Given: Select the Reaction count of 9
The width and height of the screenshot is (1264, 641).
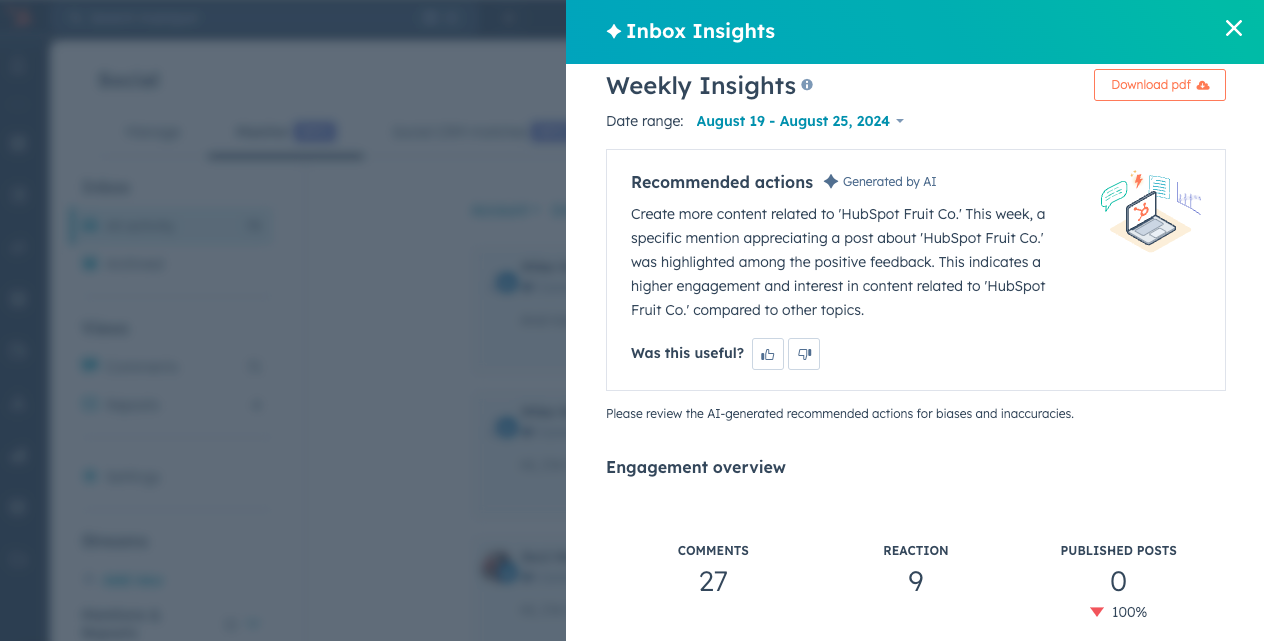Looking at the screenshot, I should [x=915, y=581].
